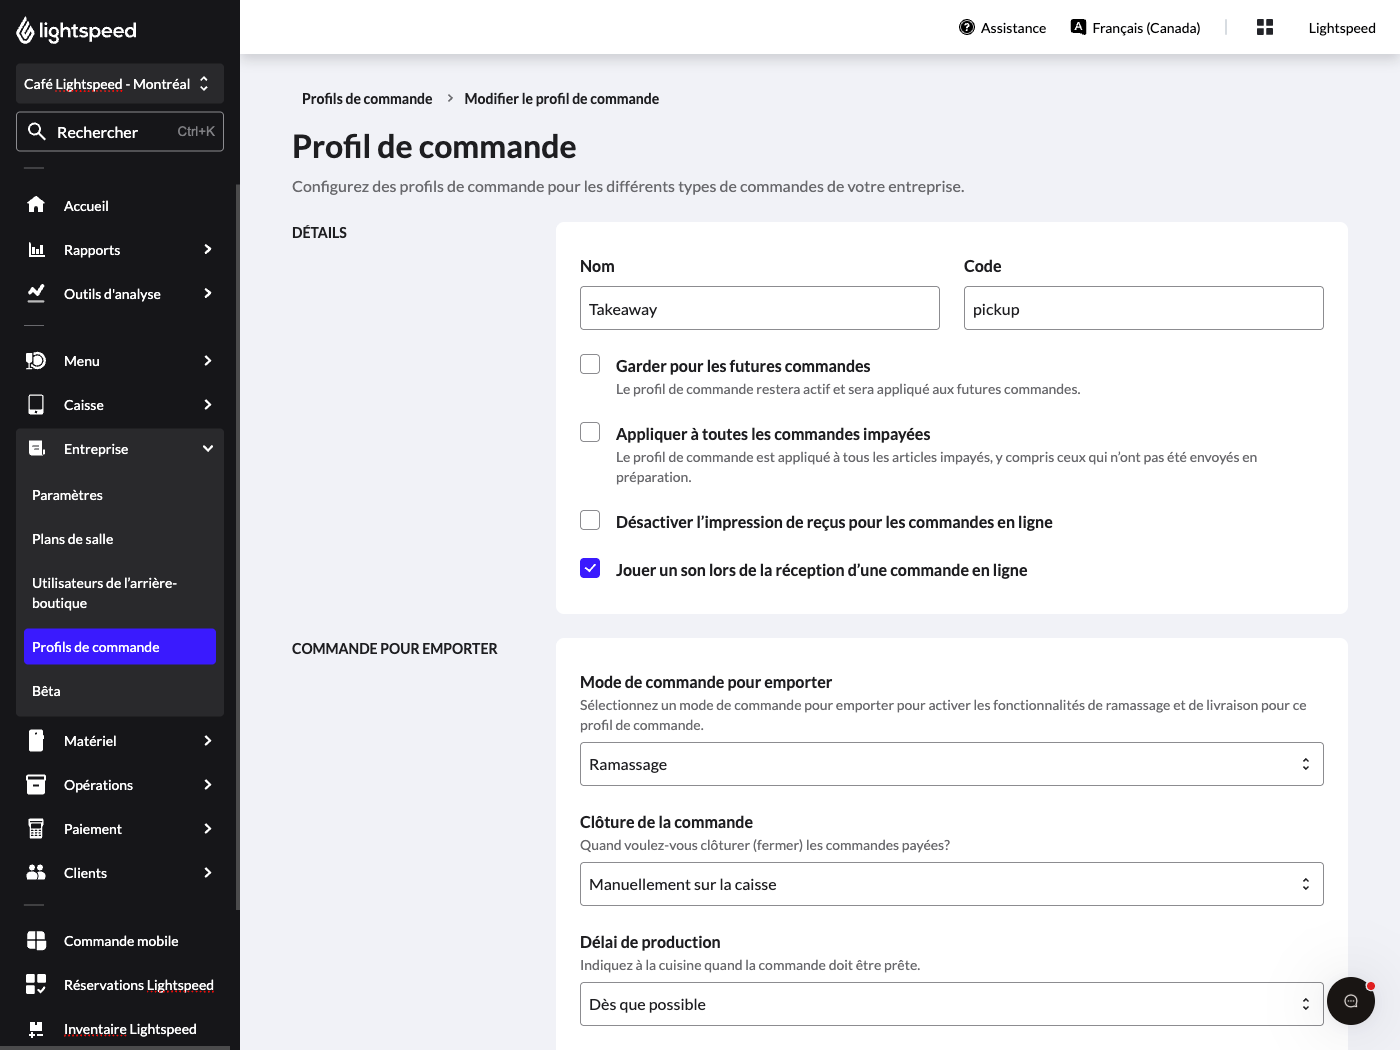
Task: Click the Matériel device icon
Action: tap(36, 741)
